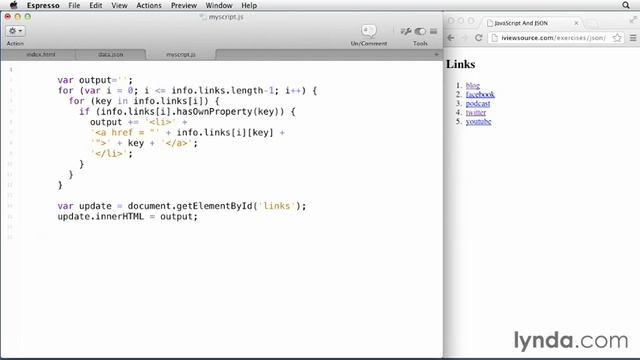
Task: Click the list icon in Tools group
Action: click(x=433, y=31)
